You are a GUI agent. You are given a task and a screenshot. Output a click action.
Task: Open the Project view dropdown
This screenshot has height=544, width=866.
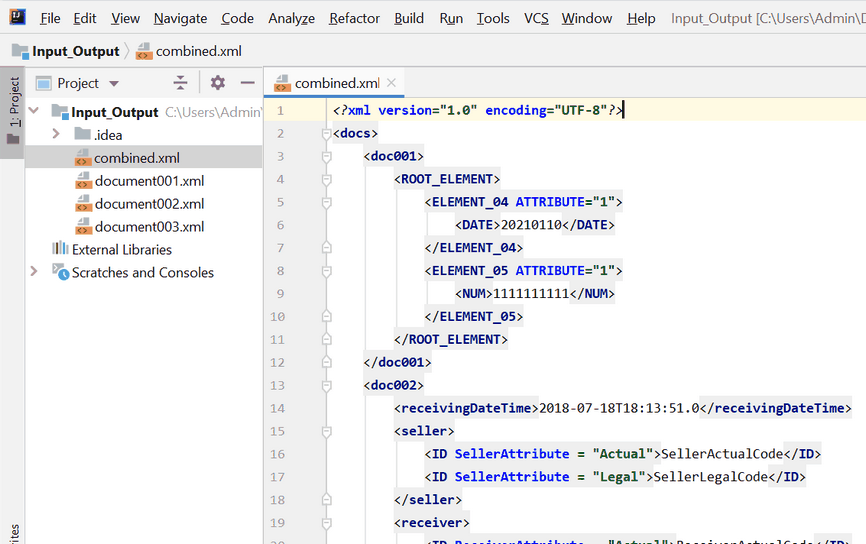tap(113, 84)
